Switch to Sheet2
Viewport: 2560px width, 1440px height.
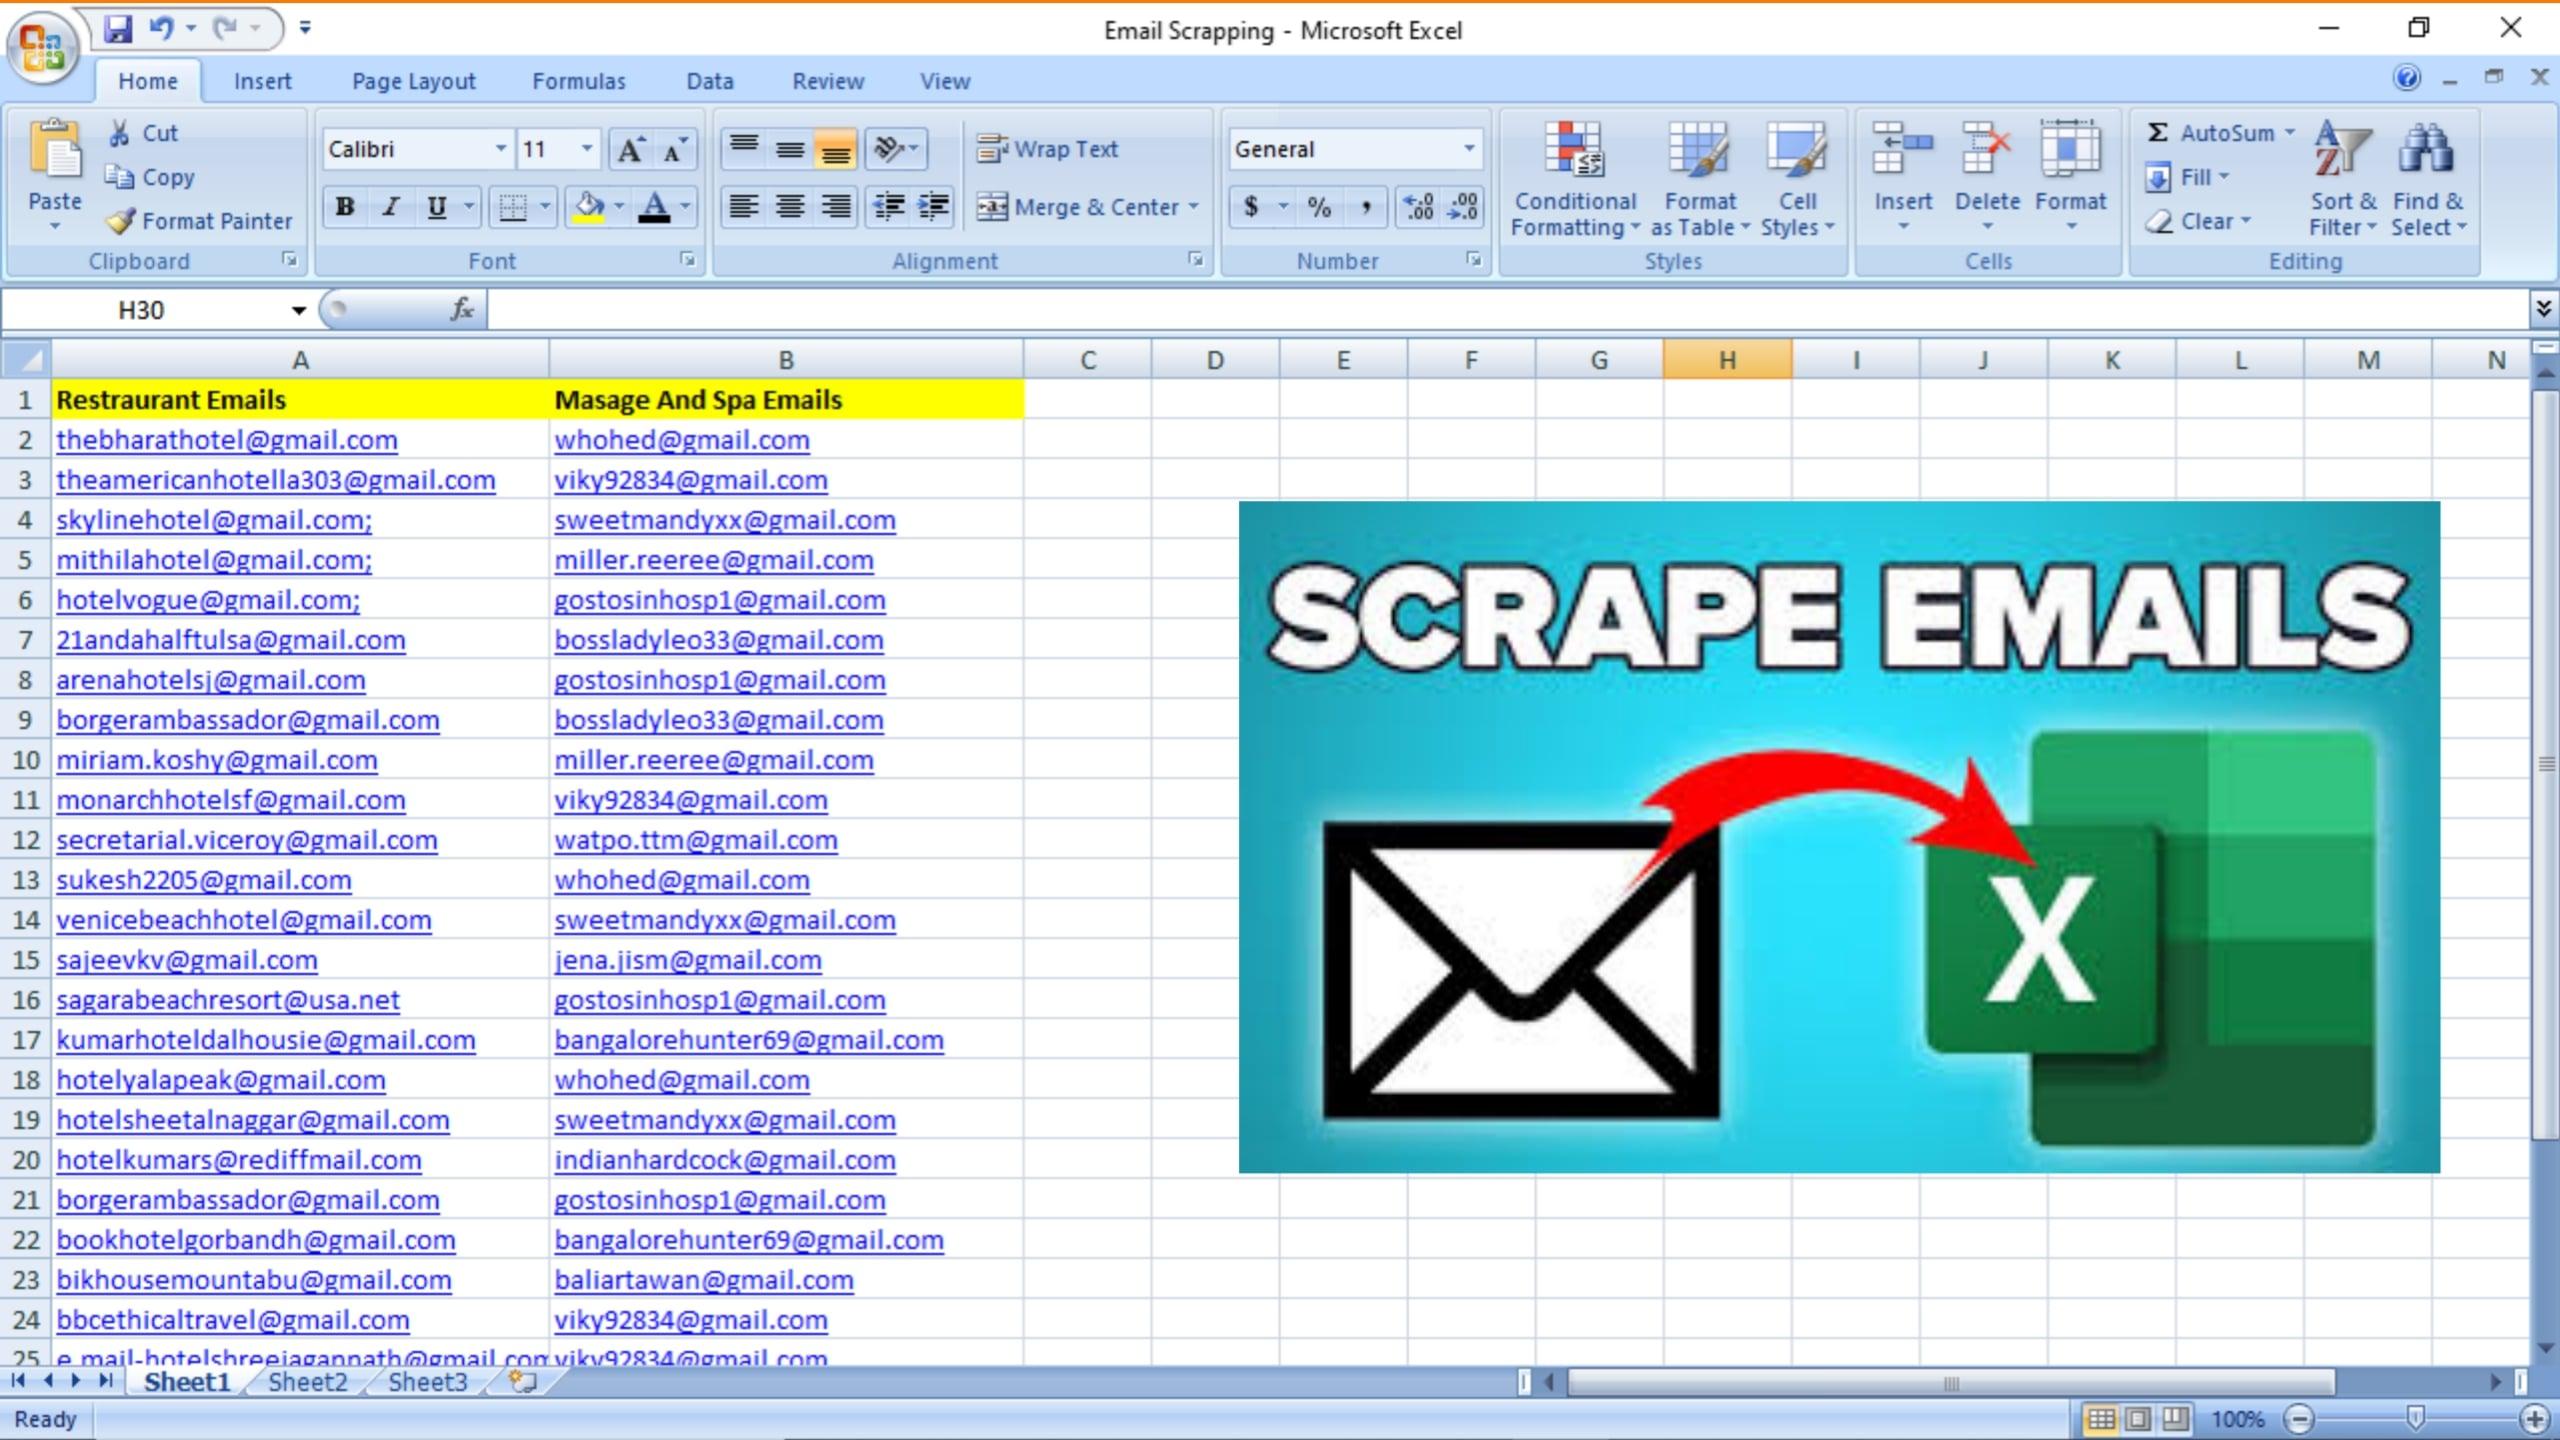(308, 1381)
